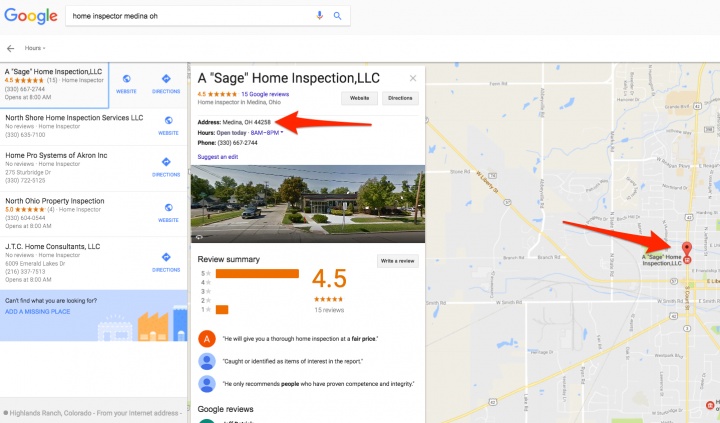720x423 pixels.
Task: Click the red map pin at bottom right corner
Action: pos(710,406)
